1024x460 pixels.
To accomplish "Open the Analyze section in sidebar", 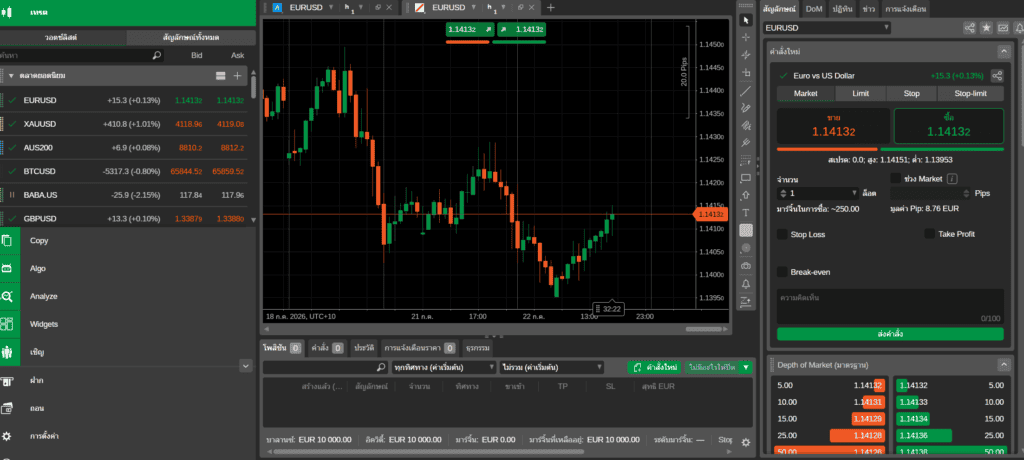I will [43, 296].
